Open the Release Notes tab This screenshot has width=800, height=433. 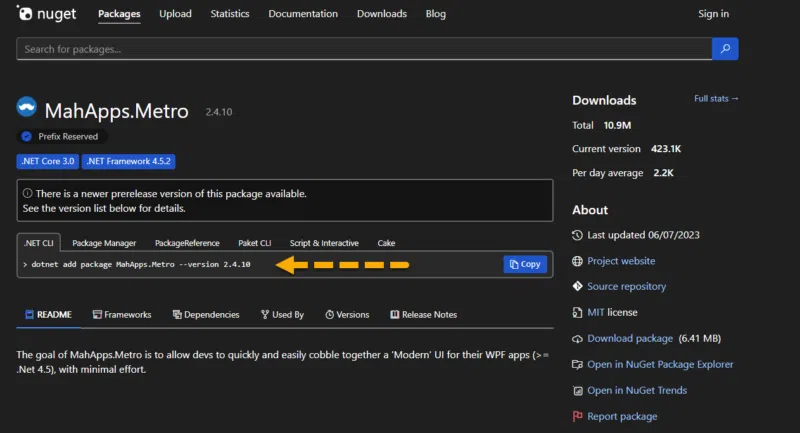pyautogui.click(x=423, y=314)
